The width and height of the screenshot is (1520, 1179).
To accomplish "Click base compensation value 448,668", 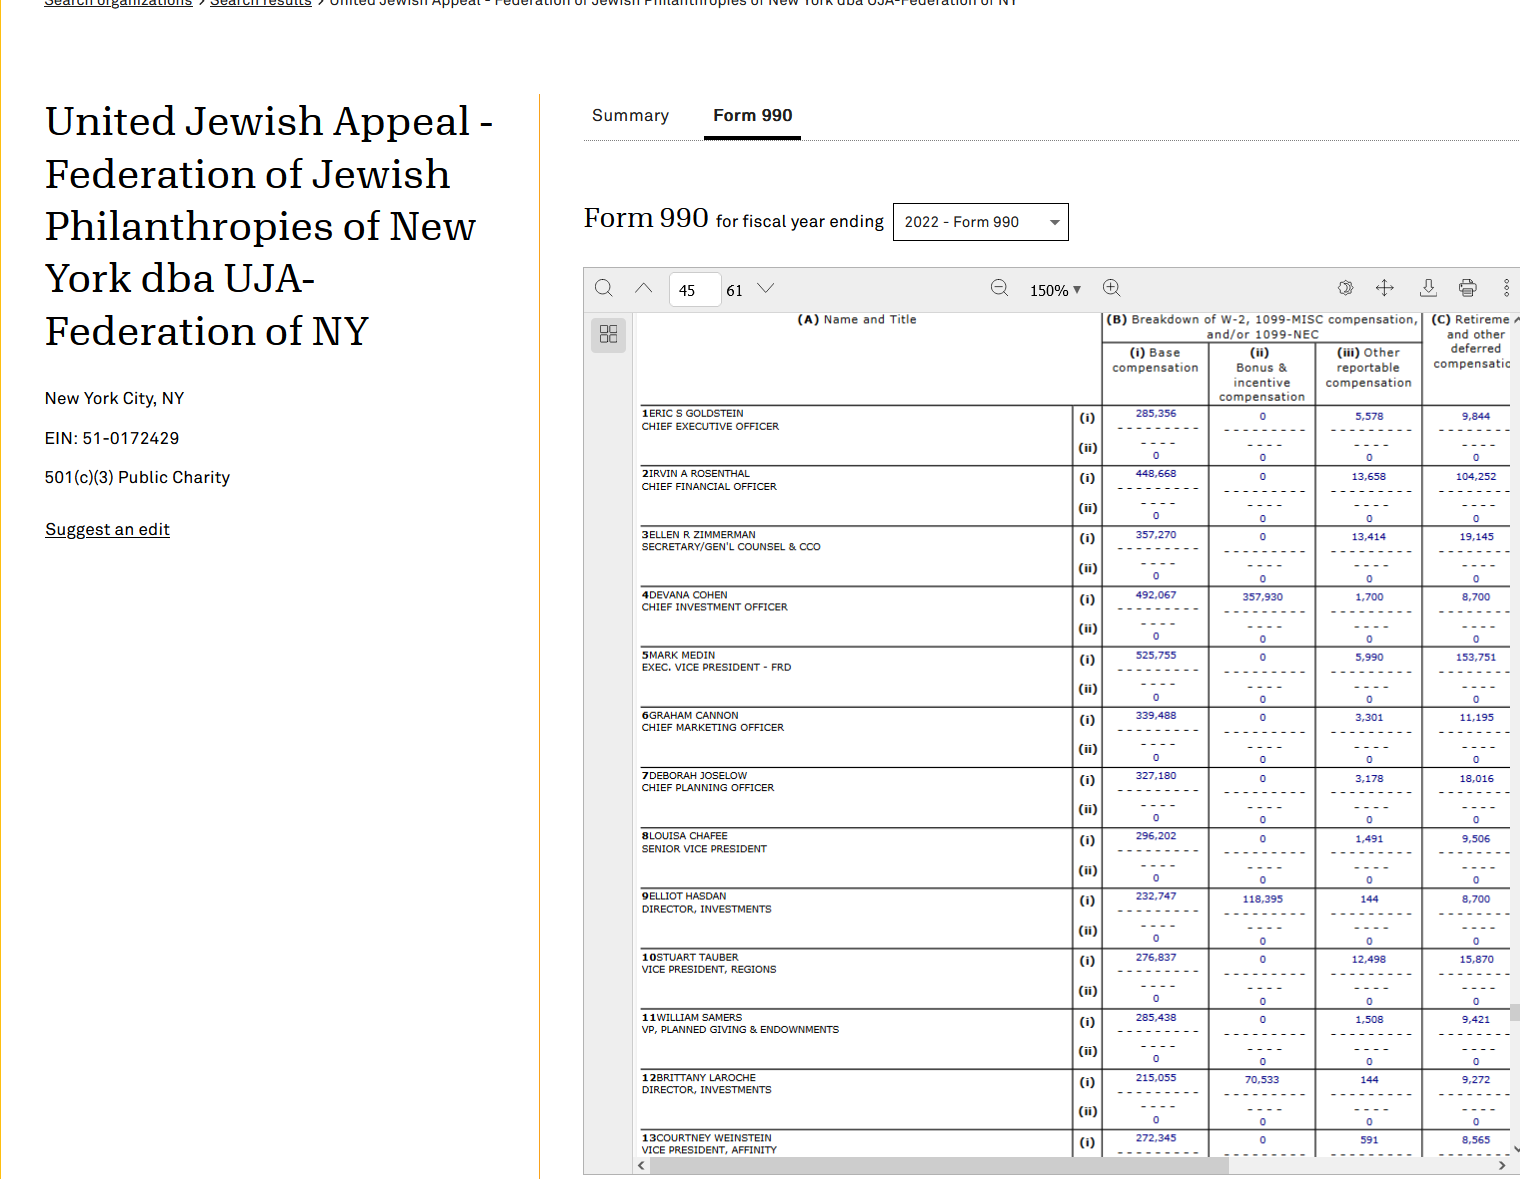I will [x=1156, y=473].
